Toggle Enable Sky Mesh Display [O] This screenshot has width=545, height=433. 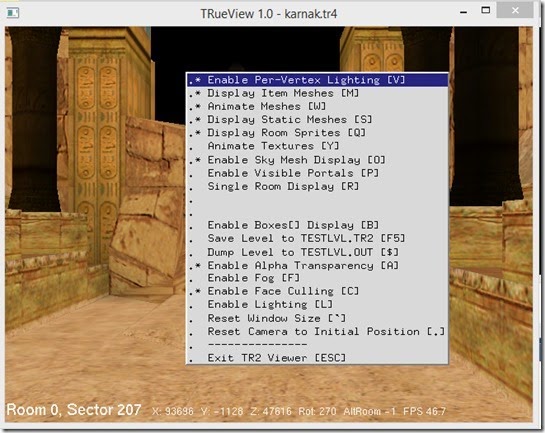click(x=317, y=160)
